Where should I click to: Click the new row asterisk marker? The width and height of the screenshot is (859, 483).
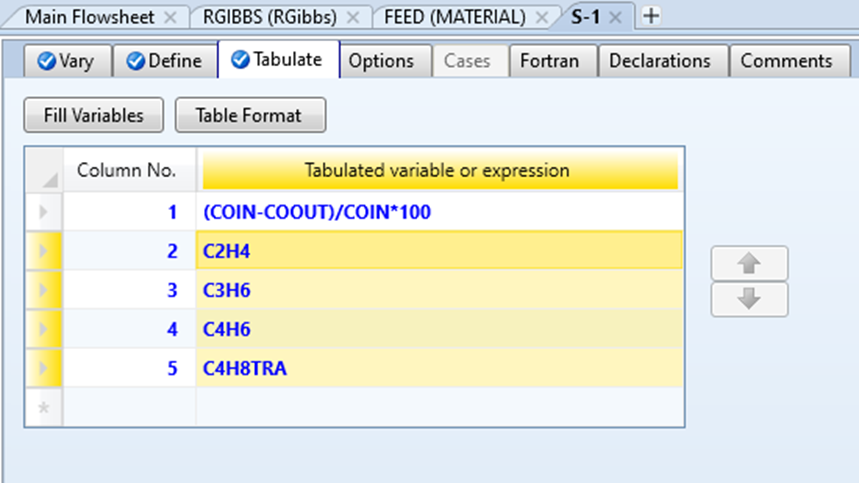(44, 407)
